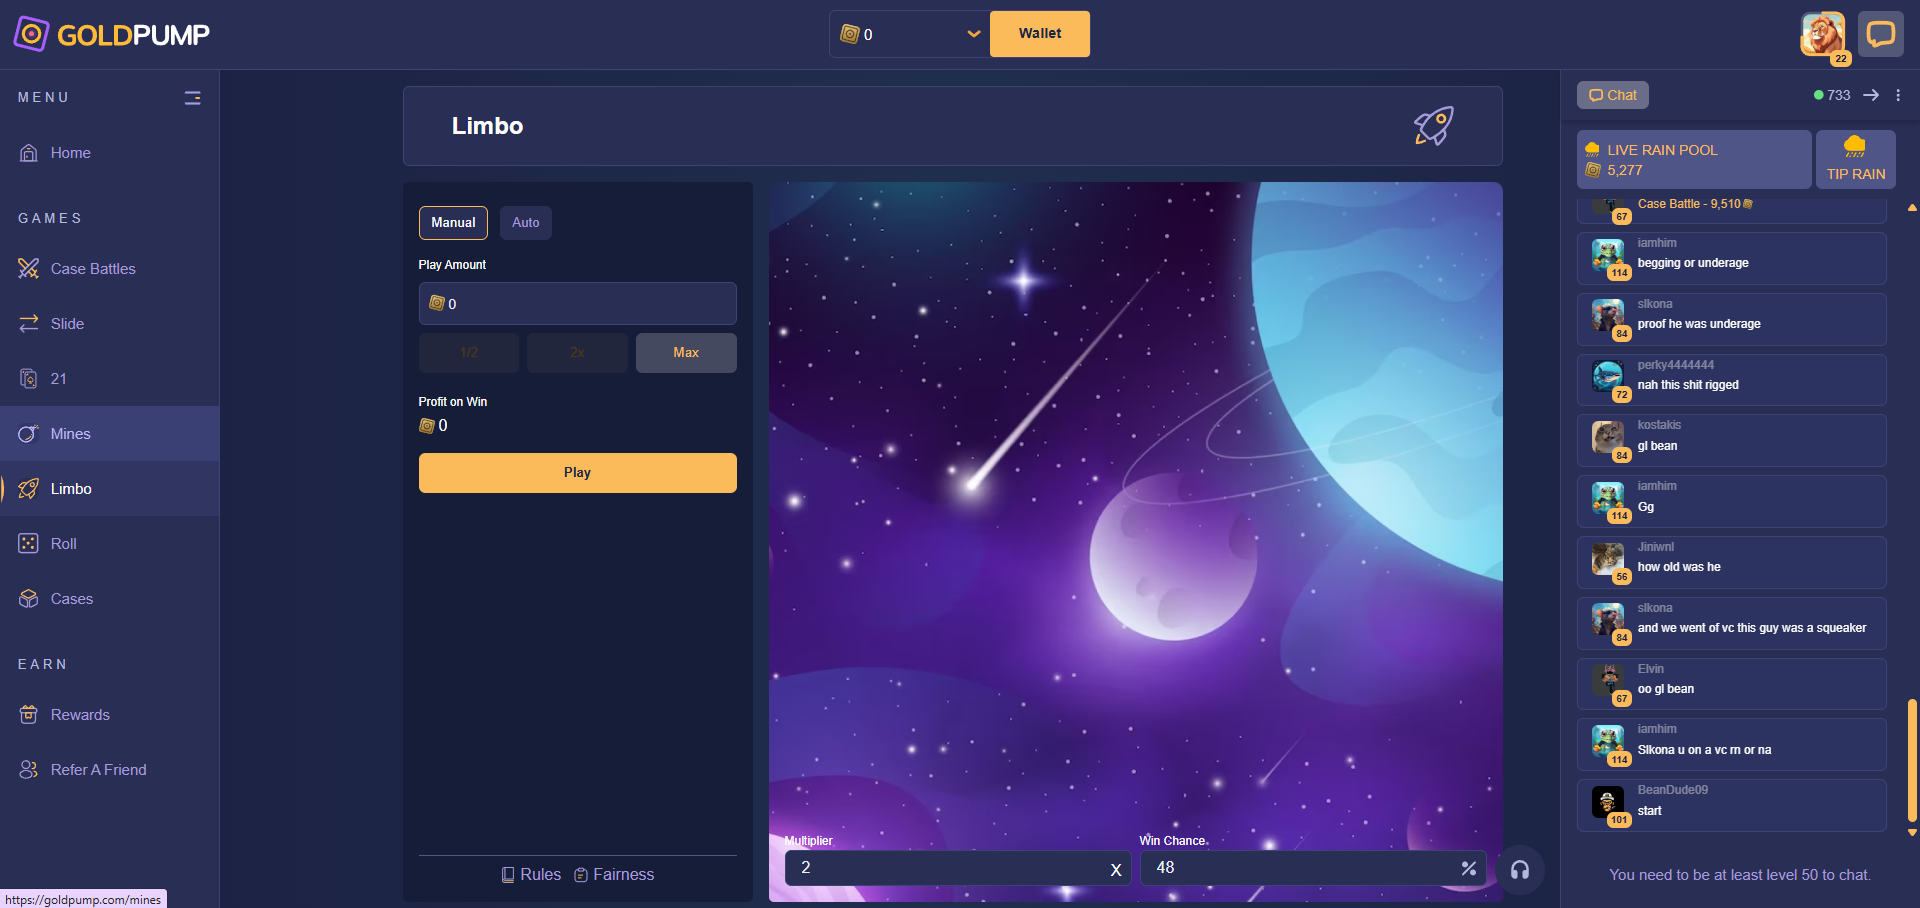
Task: Switch to Manual mode
Action: [x=453, y=223]
